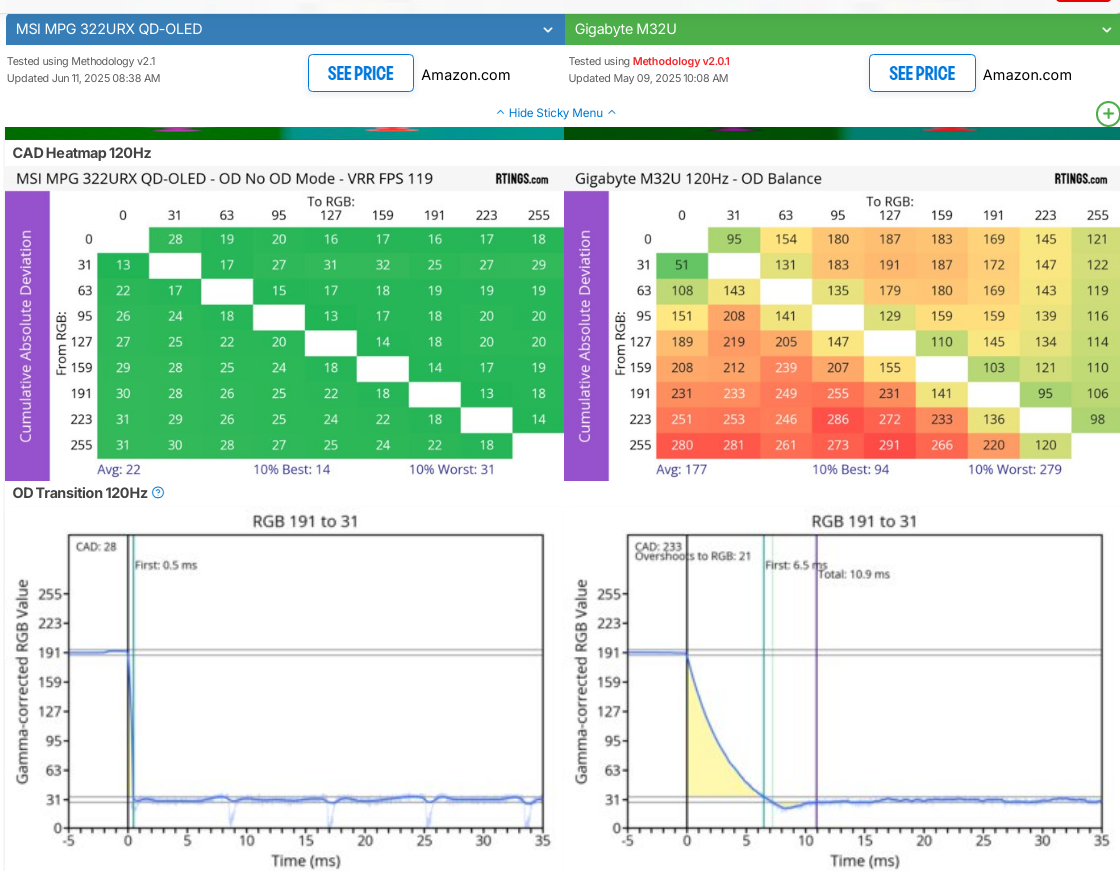Click MSI heatmap purple Cumulative Absolute Deviation bar
The width and height of the screenshot is (1120, 871).
click(27, 336)
